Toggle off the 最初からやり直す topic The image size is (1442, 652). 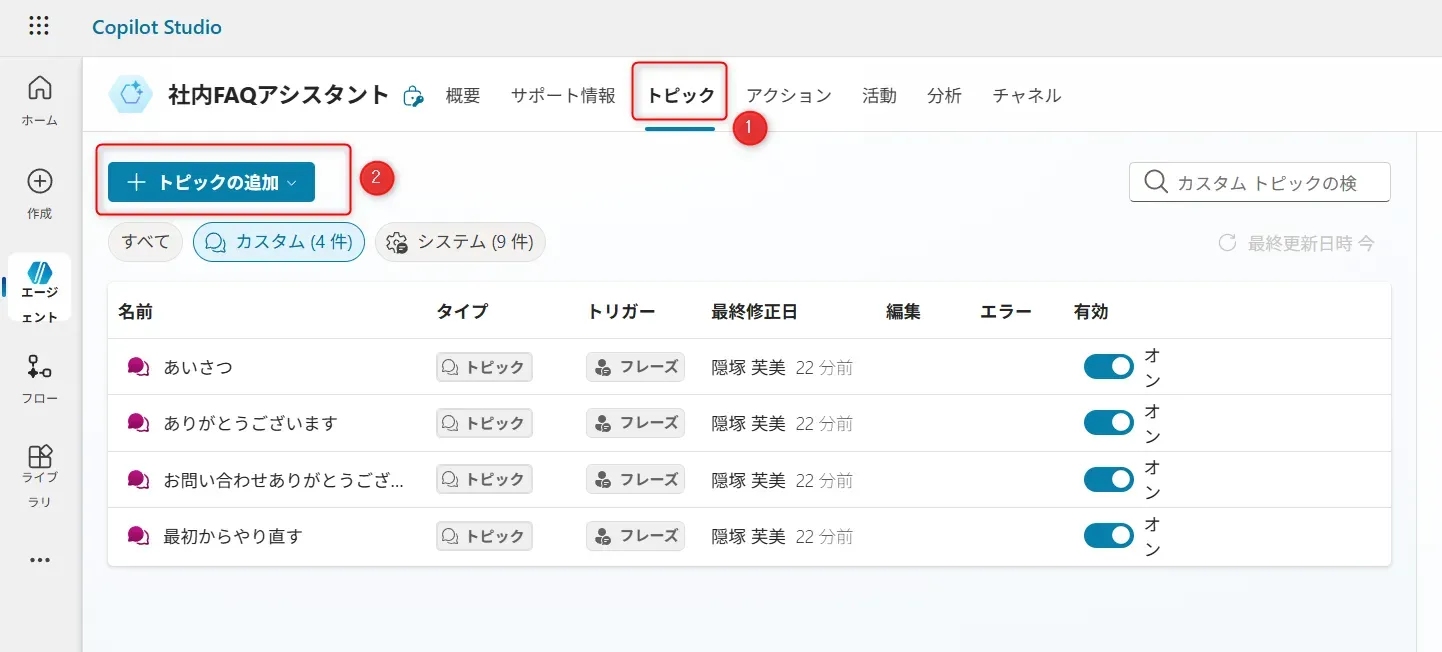1108,536
